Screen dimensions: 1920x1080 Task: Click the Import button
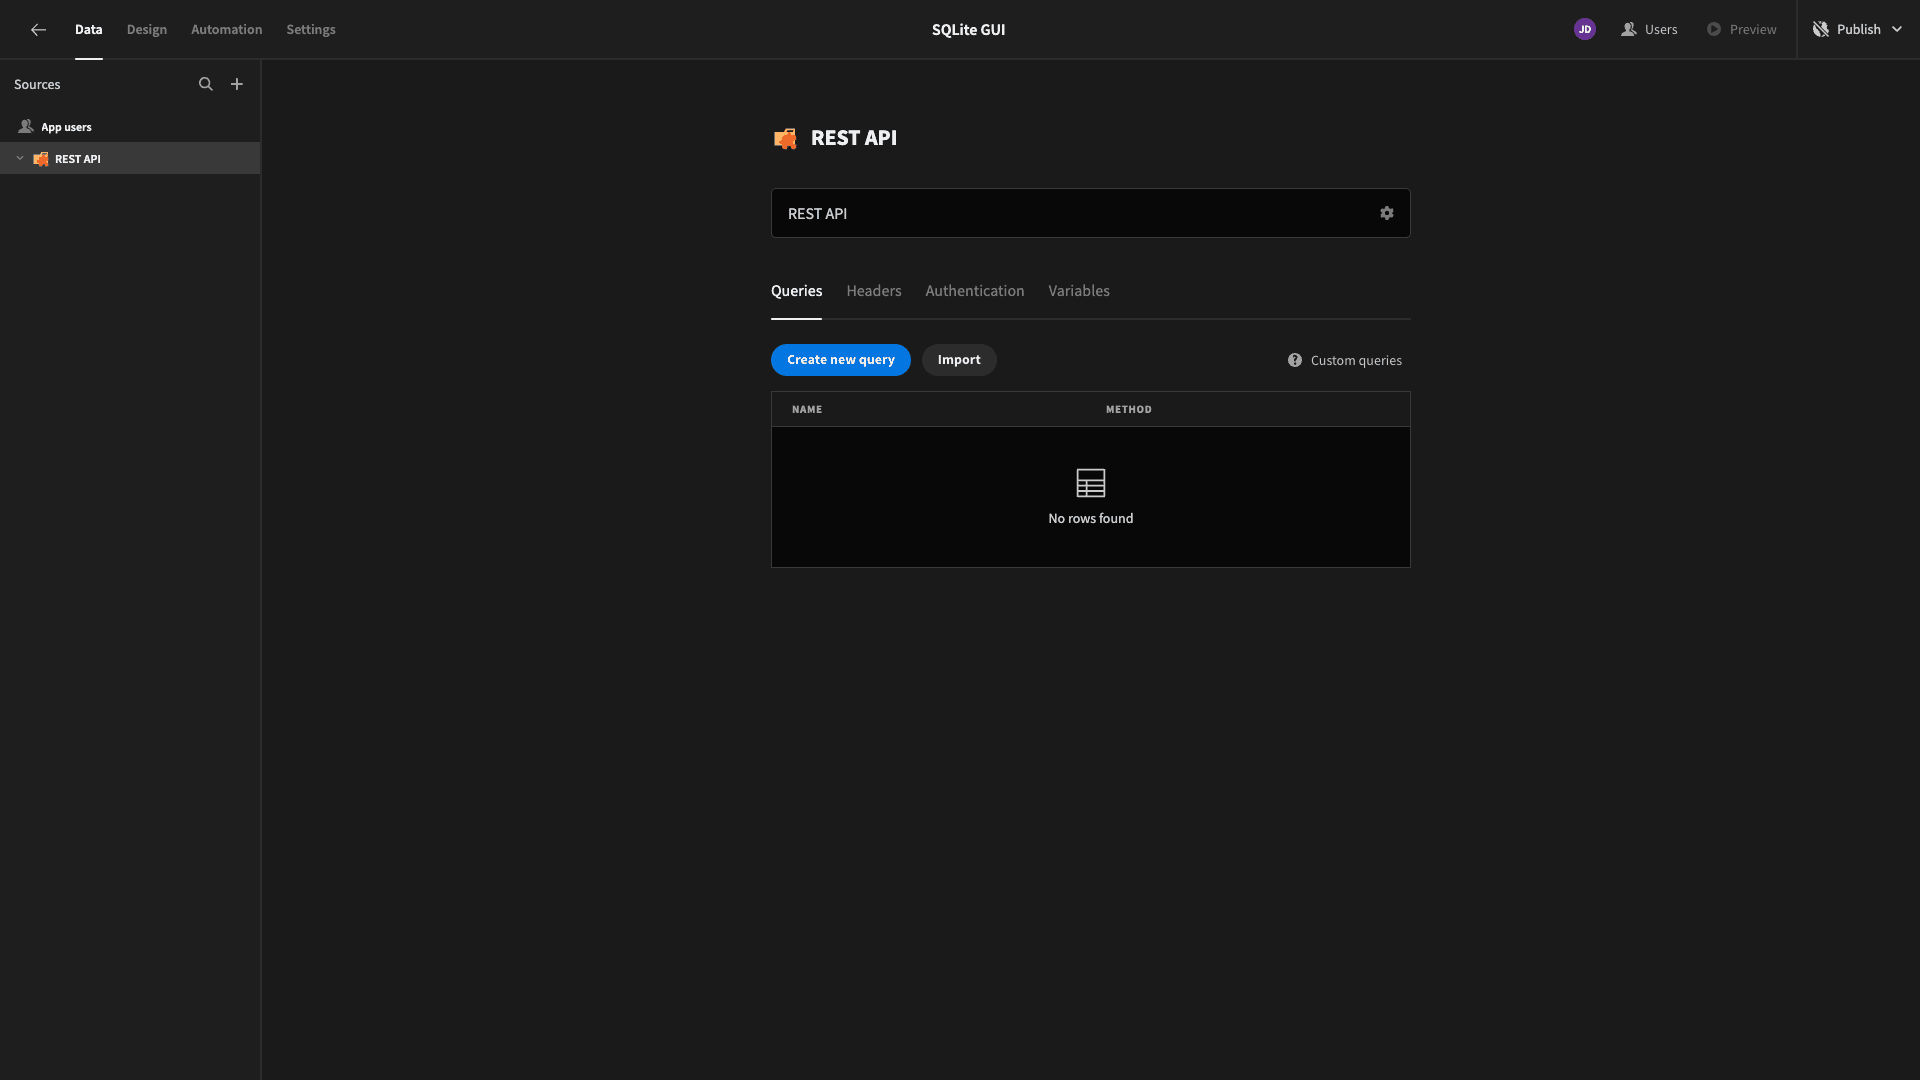click(x=959, y=360)
